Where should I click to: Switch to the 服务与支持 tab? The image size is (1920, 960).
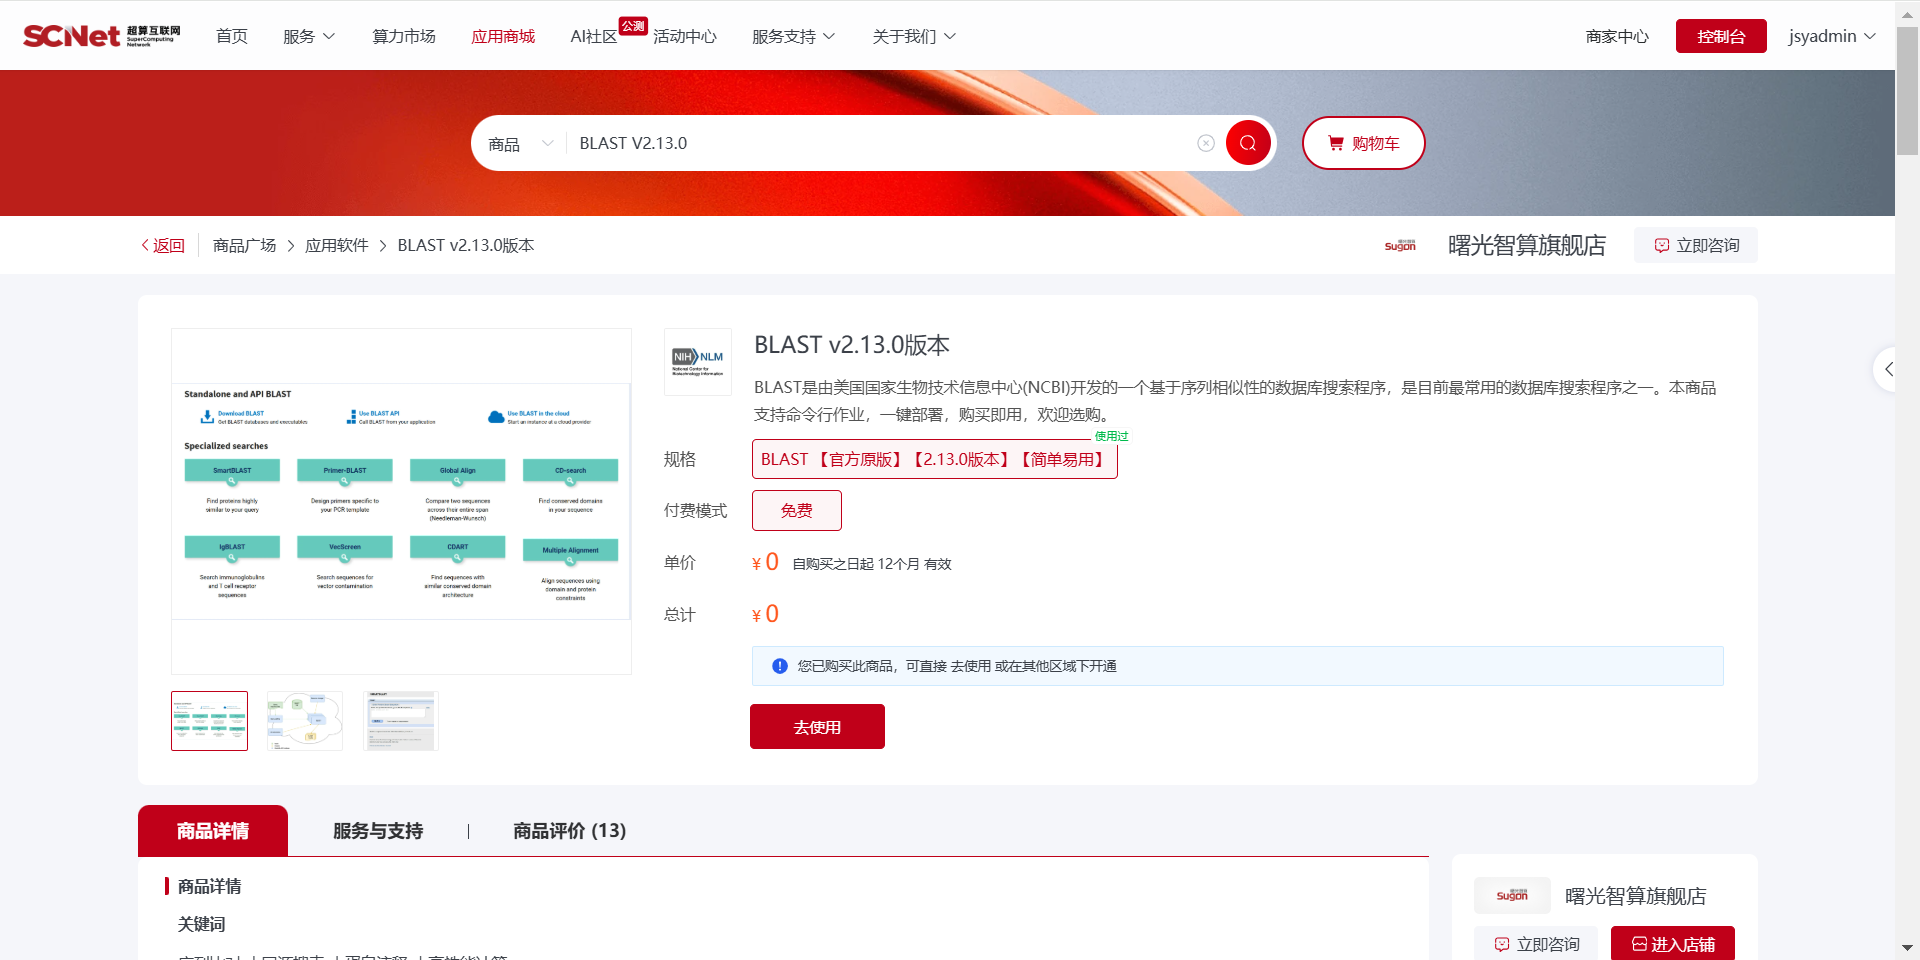(378, 831)
